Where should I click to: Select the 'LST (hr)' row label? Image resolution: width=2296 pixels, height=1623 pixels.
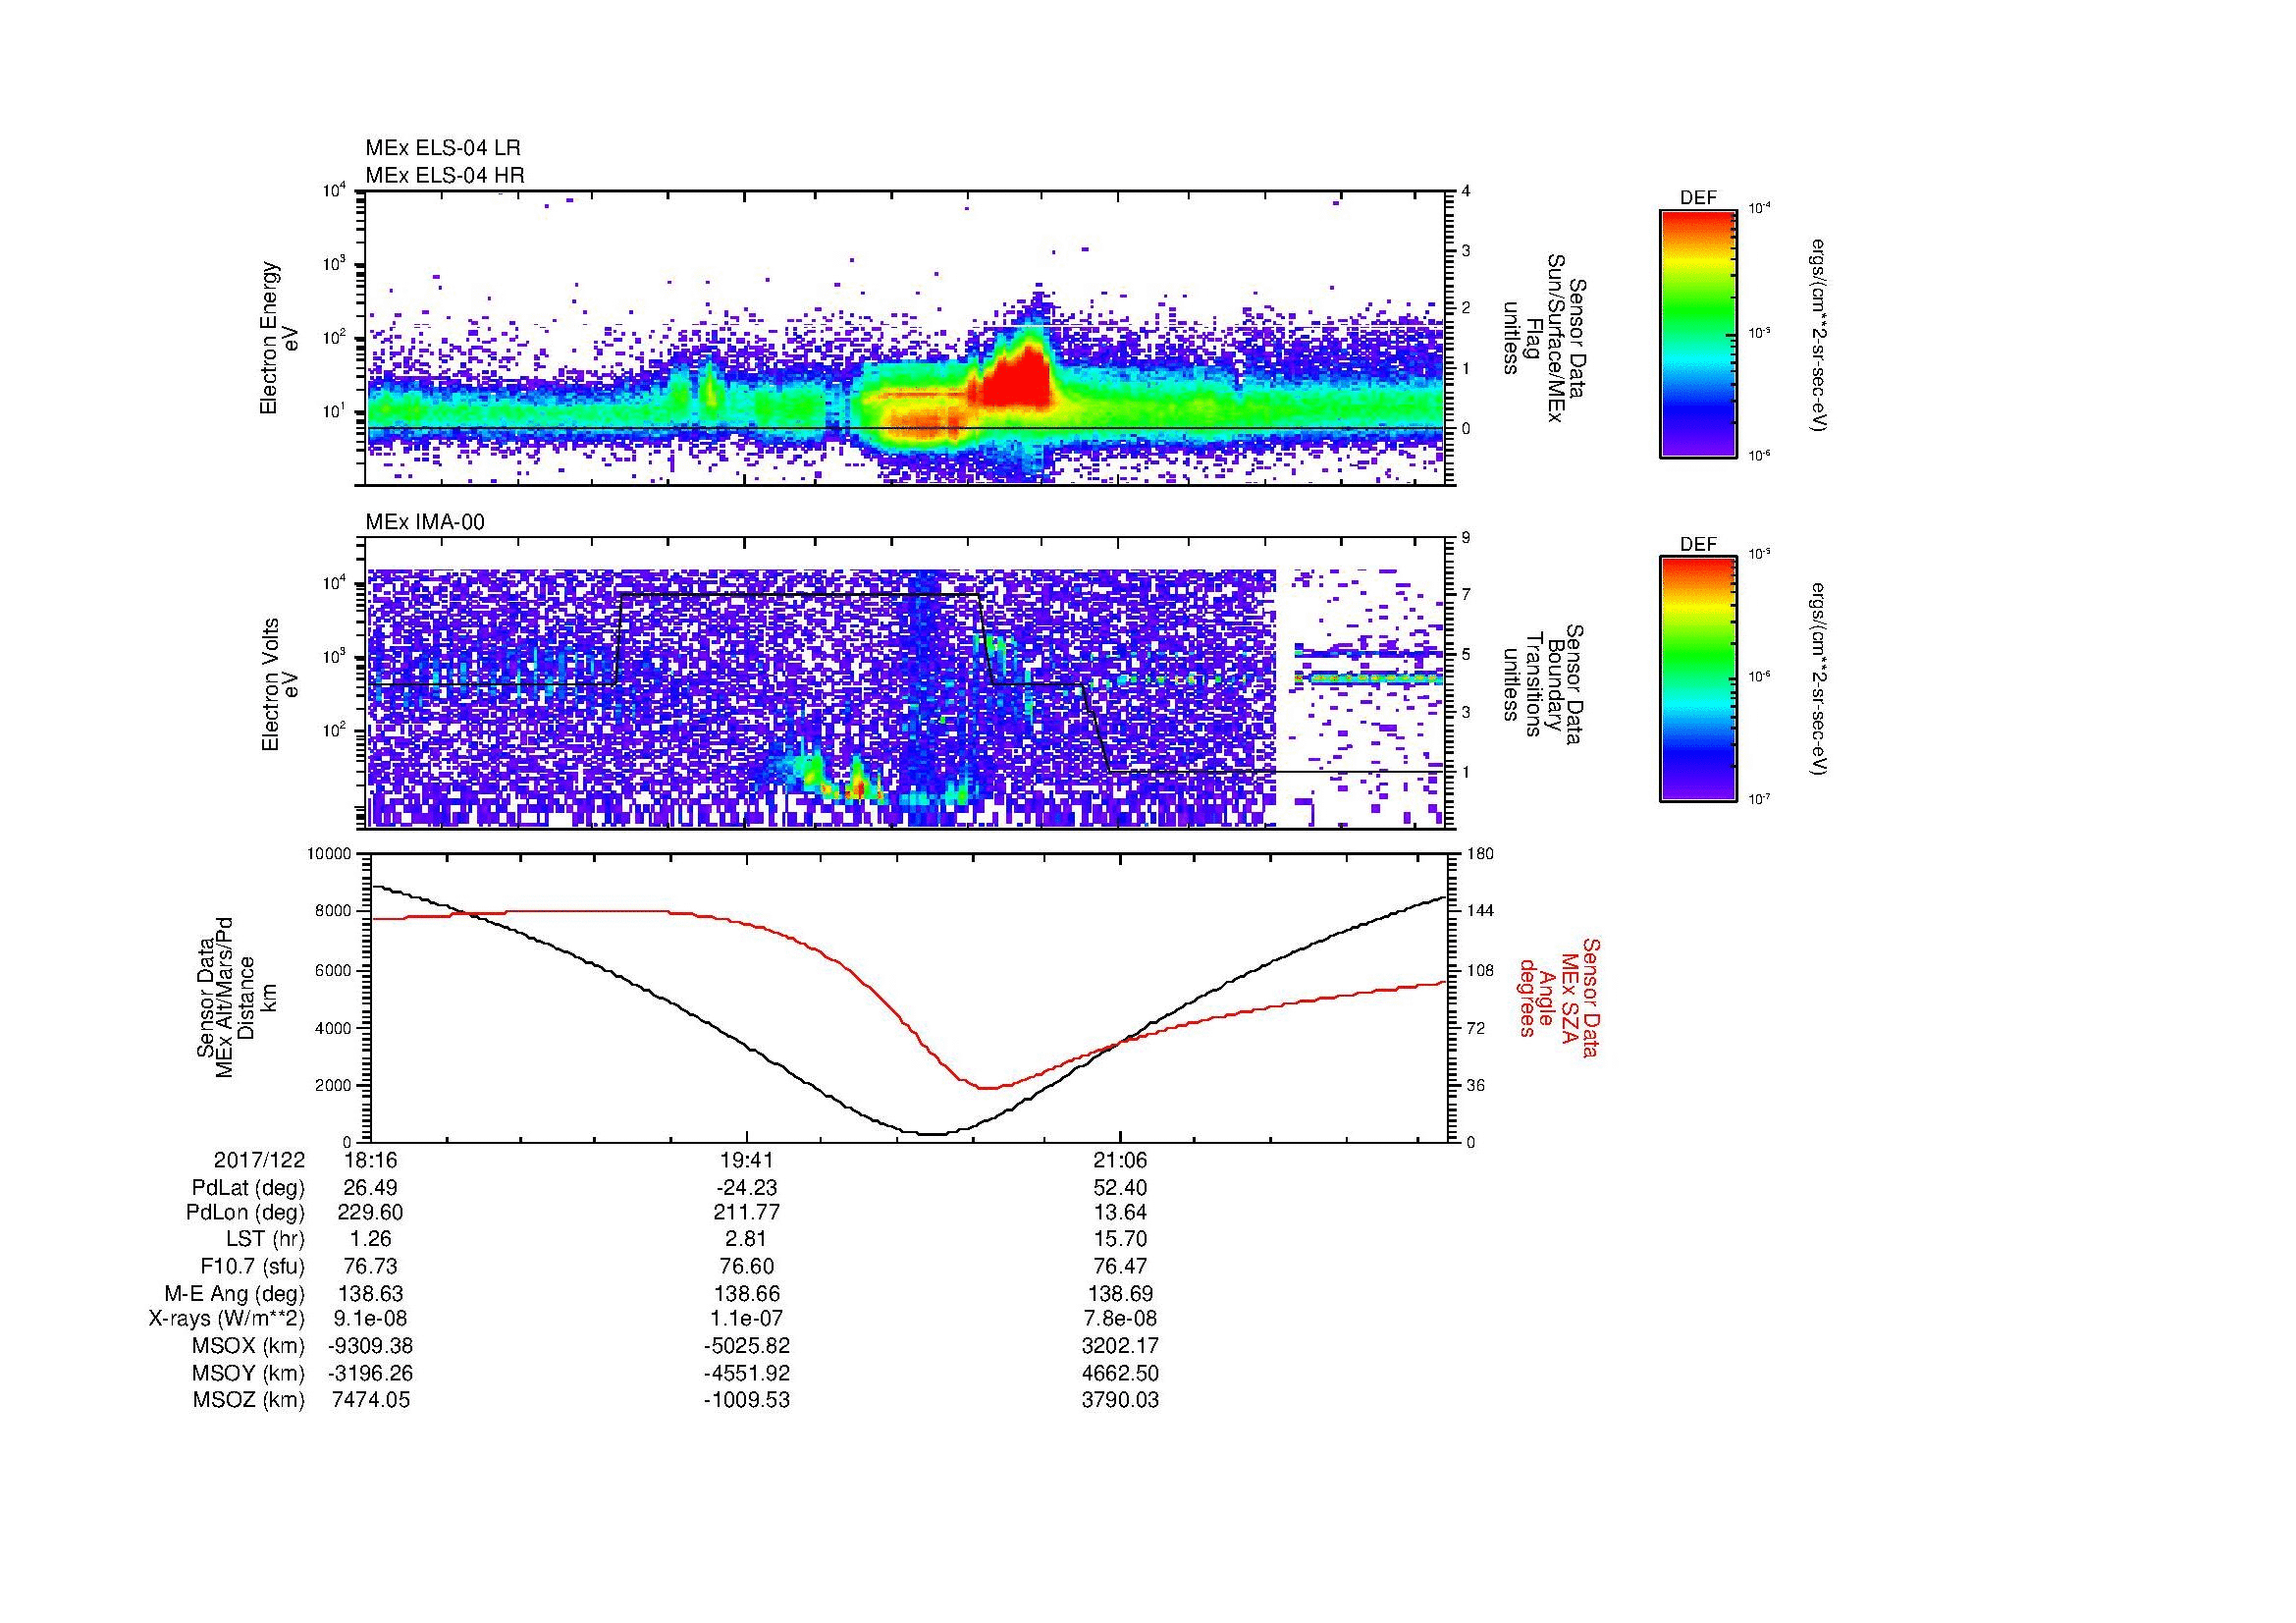(x=265, y=1240)
